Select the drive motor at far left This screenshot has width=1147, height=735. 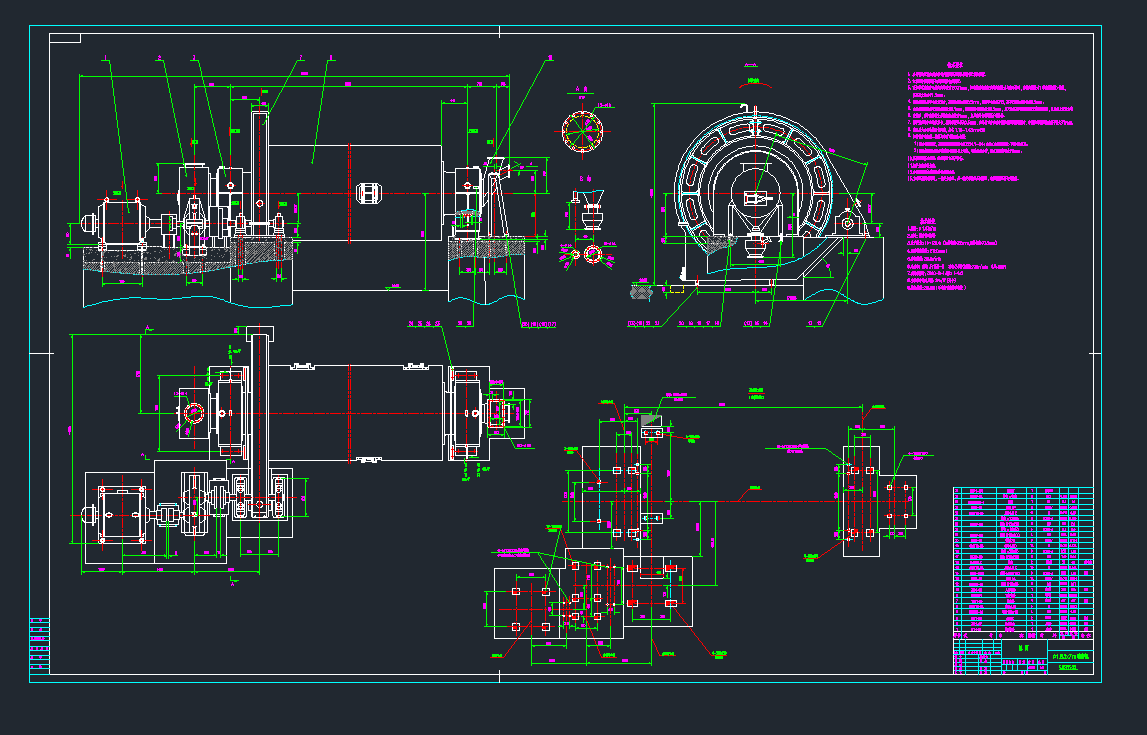121,221
